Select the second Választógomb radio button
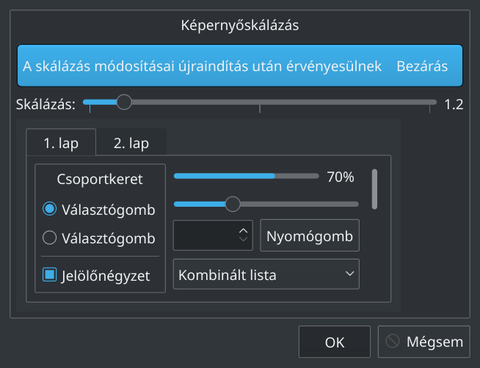Image resolution: width=480 pixels, height=368 pixels. pos(50,238)
